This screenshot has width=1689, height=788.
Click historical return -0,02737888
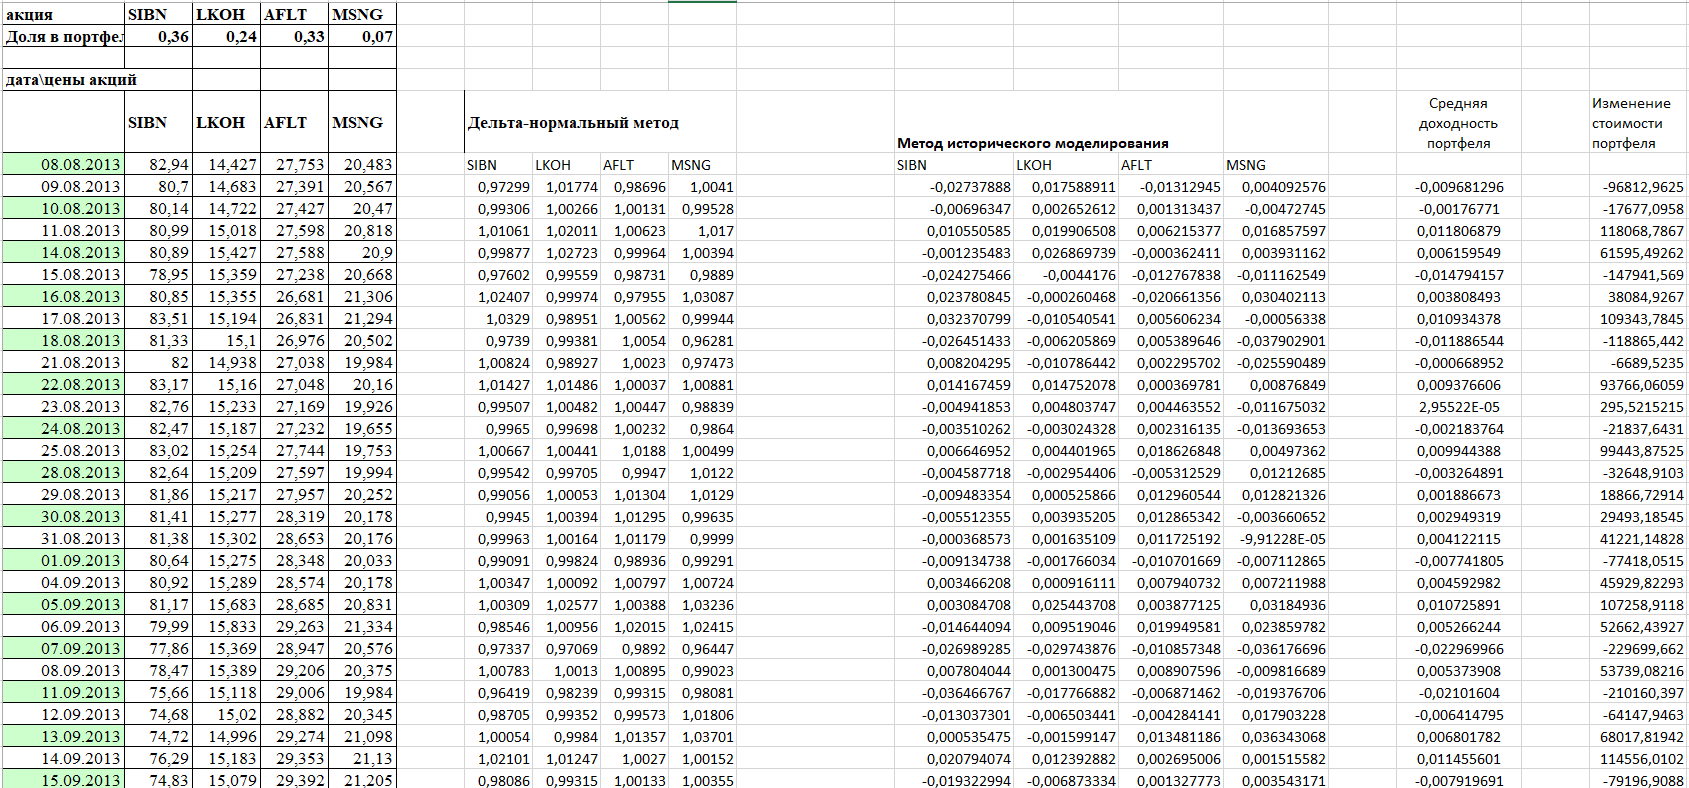click(x=954, y=187)
